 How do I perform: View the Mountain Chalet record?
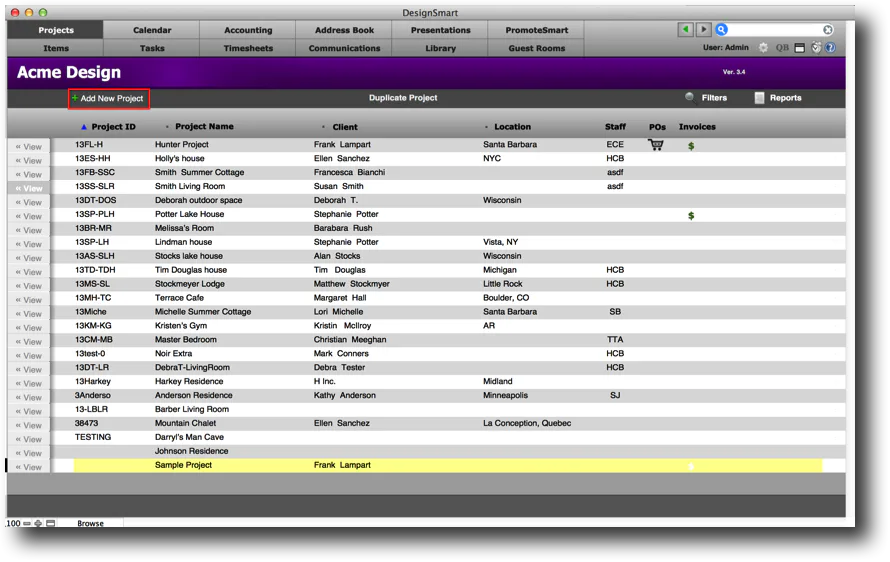click(29, 425)
